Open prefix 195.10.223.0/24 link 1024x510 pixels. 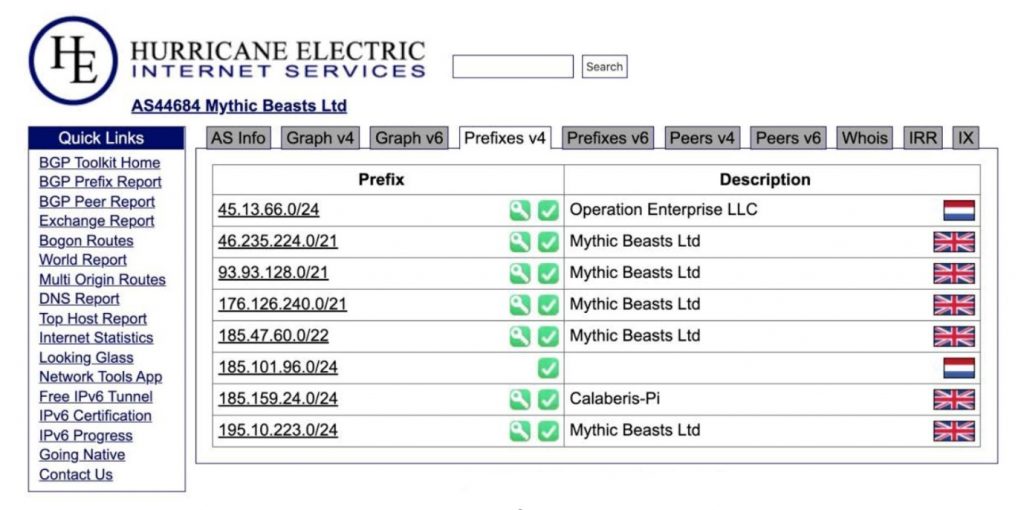coord(278,430)
